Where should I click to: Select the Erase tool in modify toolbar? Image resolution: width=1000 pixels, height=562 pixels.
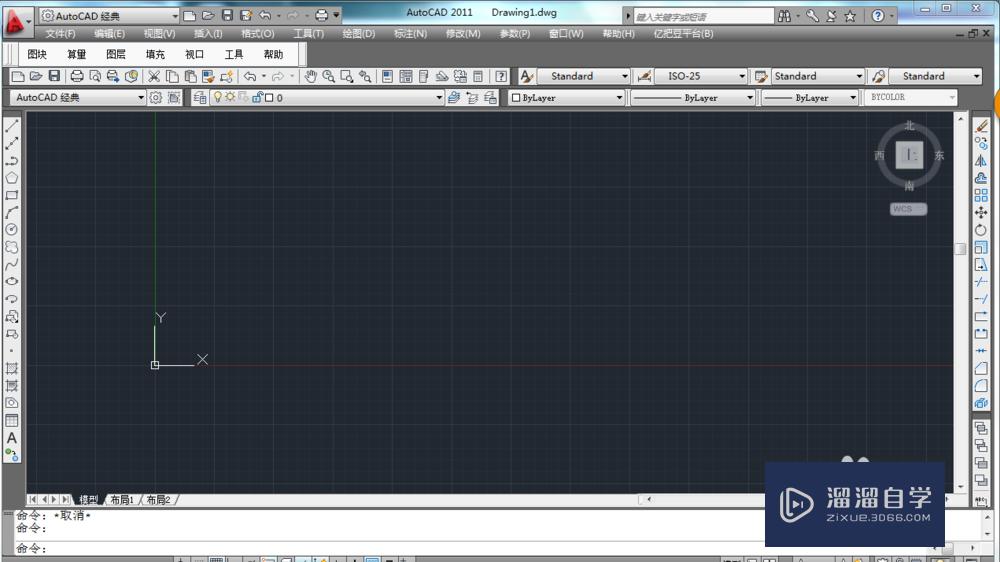(981, 126)
